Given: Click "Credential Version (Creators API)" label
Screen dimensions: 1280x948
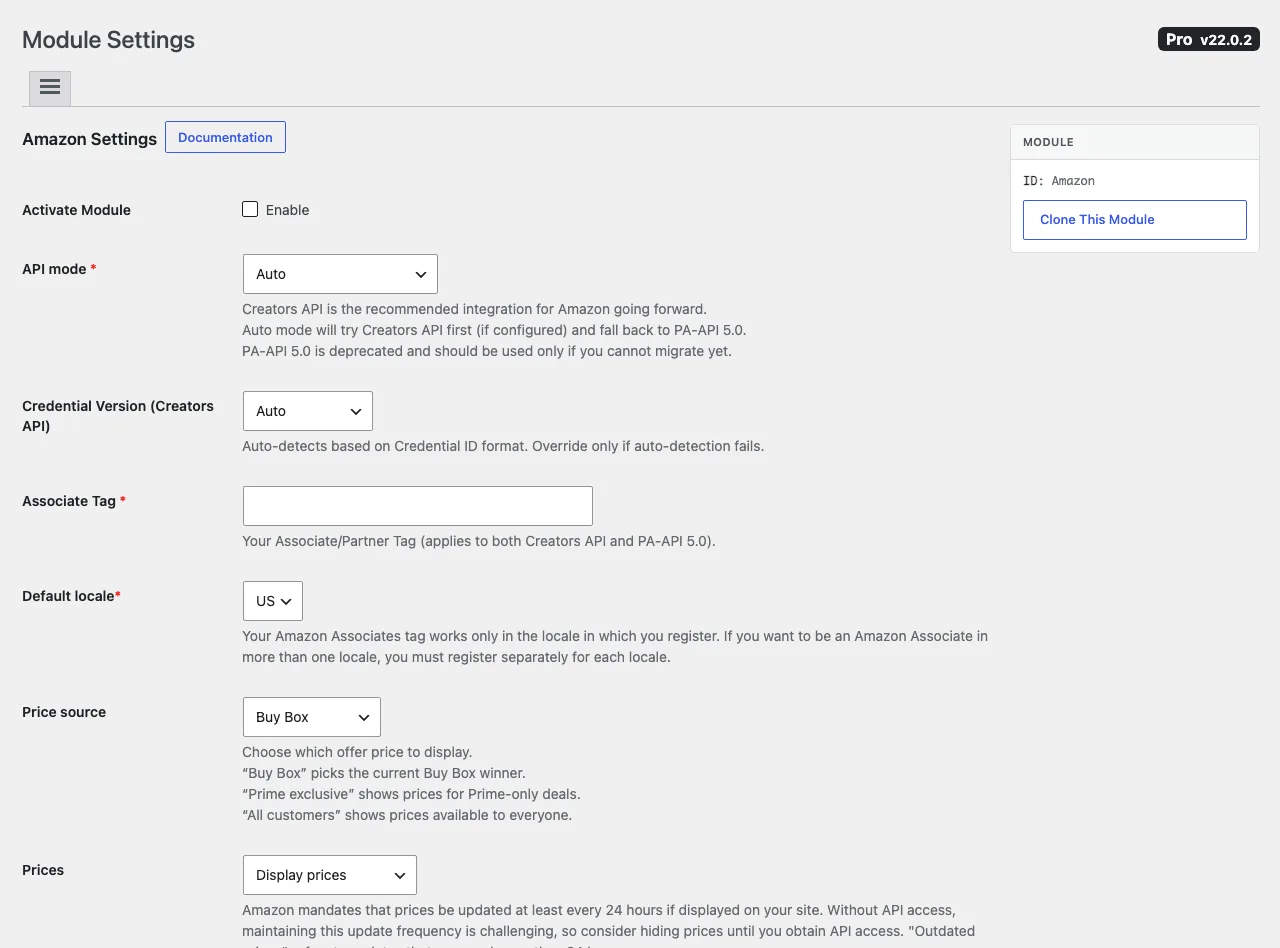Looking at the screenshot, I should [x=118, y=416].
